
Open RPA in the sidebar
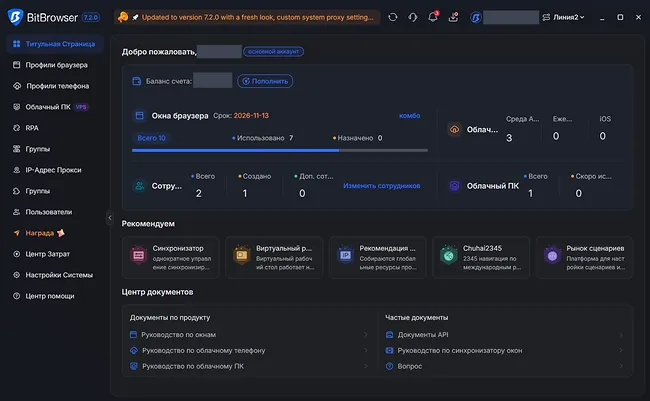point(55,128)
